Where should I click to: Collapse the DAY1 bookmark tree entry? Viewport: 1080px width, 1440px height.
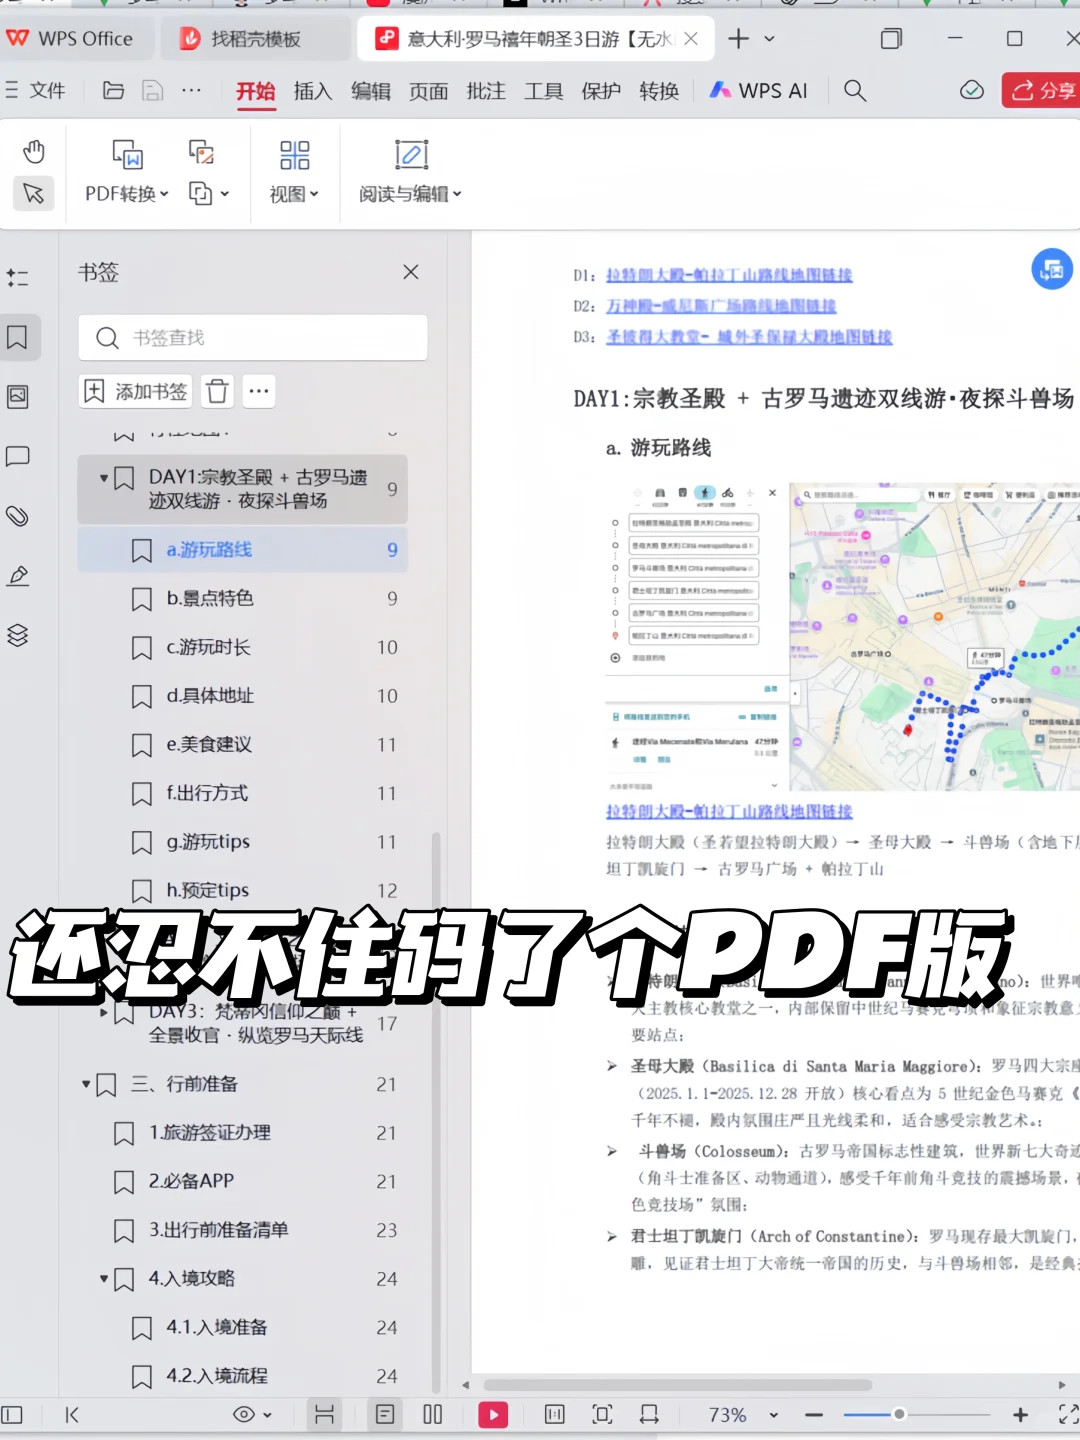[104, 478]
